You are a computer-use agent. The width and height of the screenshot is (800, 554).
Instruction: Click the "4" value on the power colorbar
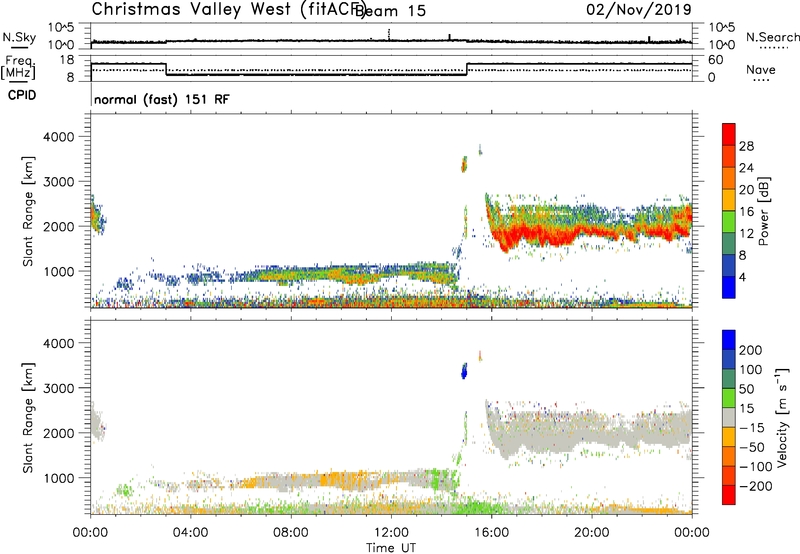(742, 277)
